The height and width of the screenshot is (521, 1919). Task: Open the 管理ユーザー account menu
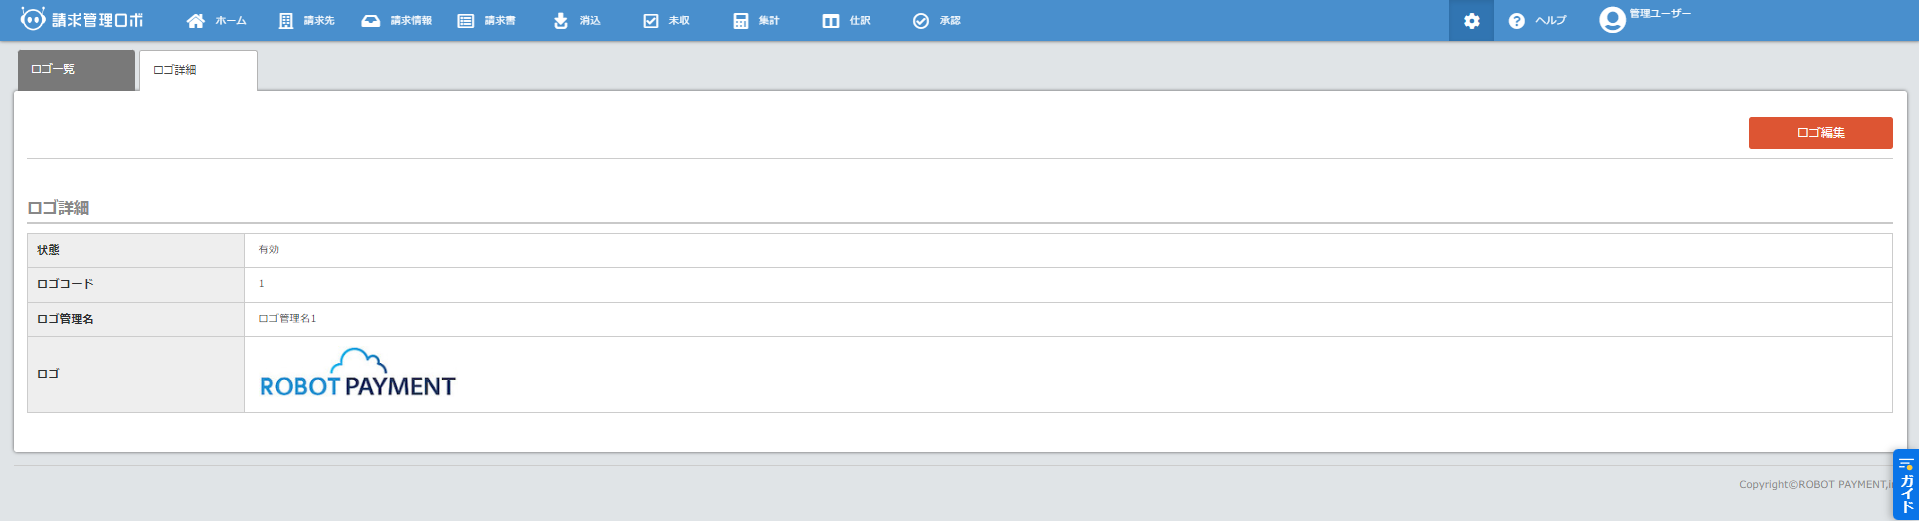[x=1660, y=14]
